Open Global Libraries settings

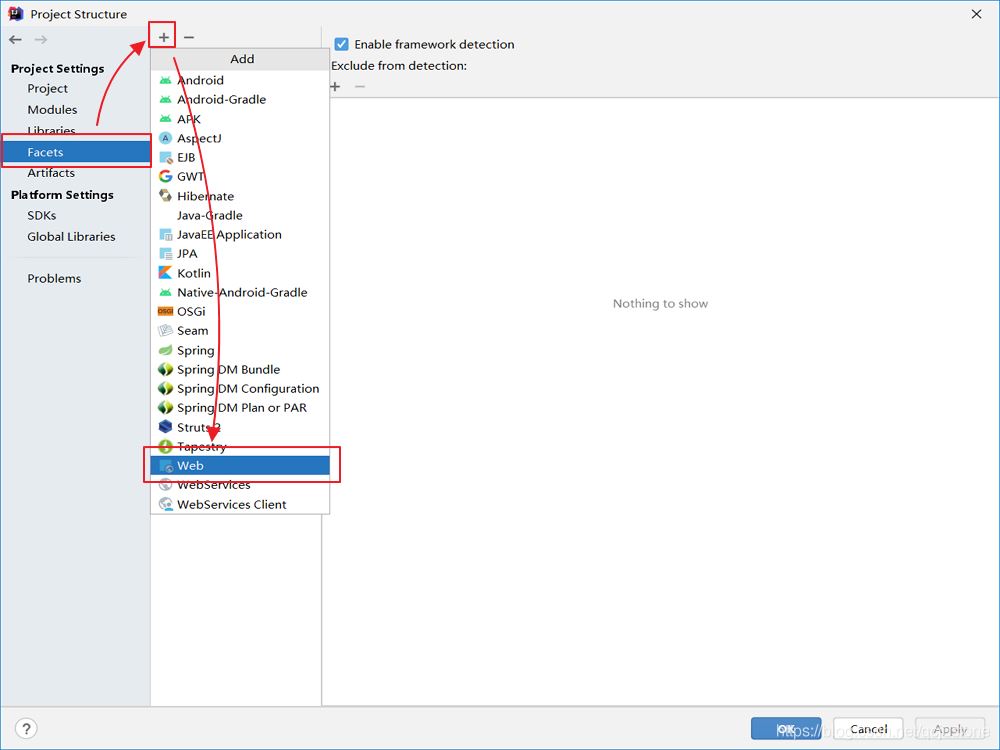tap(71, 237)
